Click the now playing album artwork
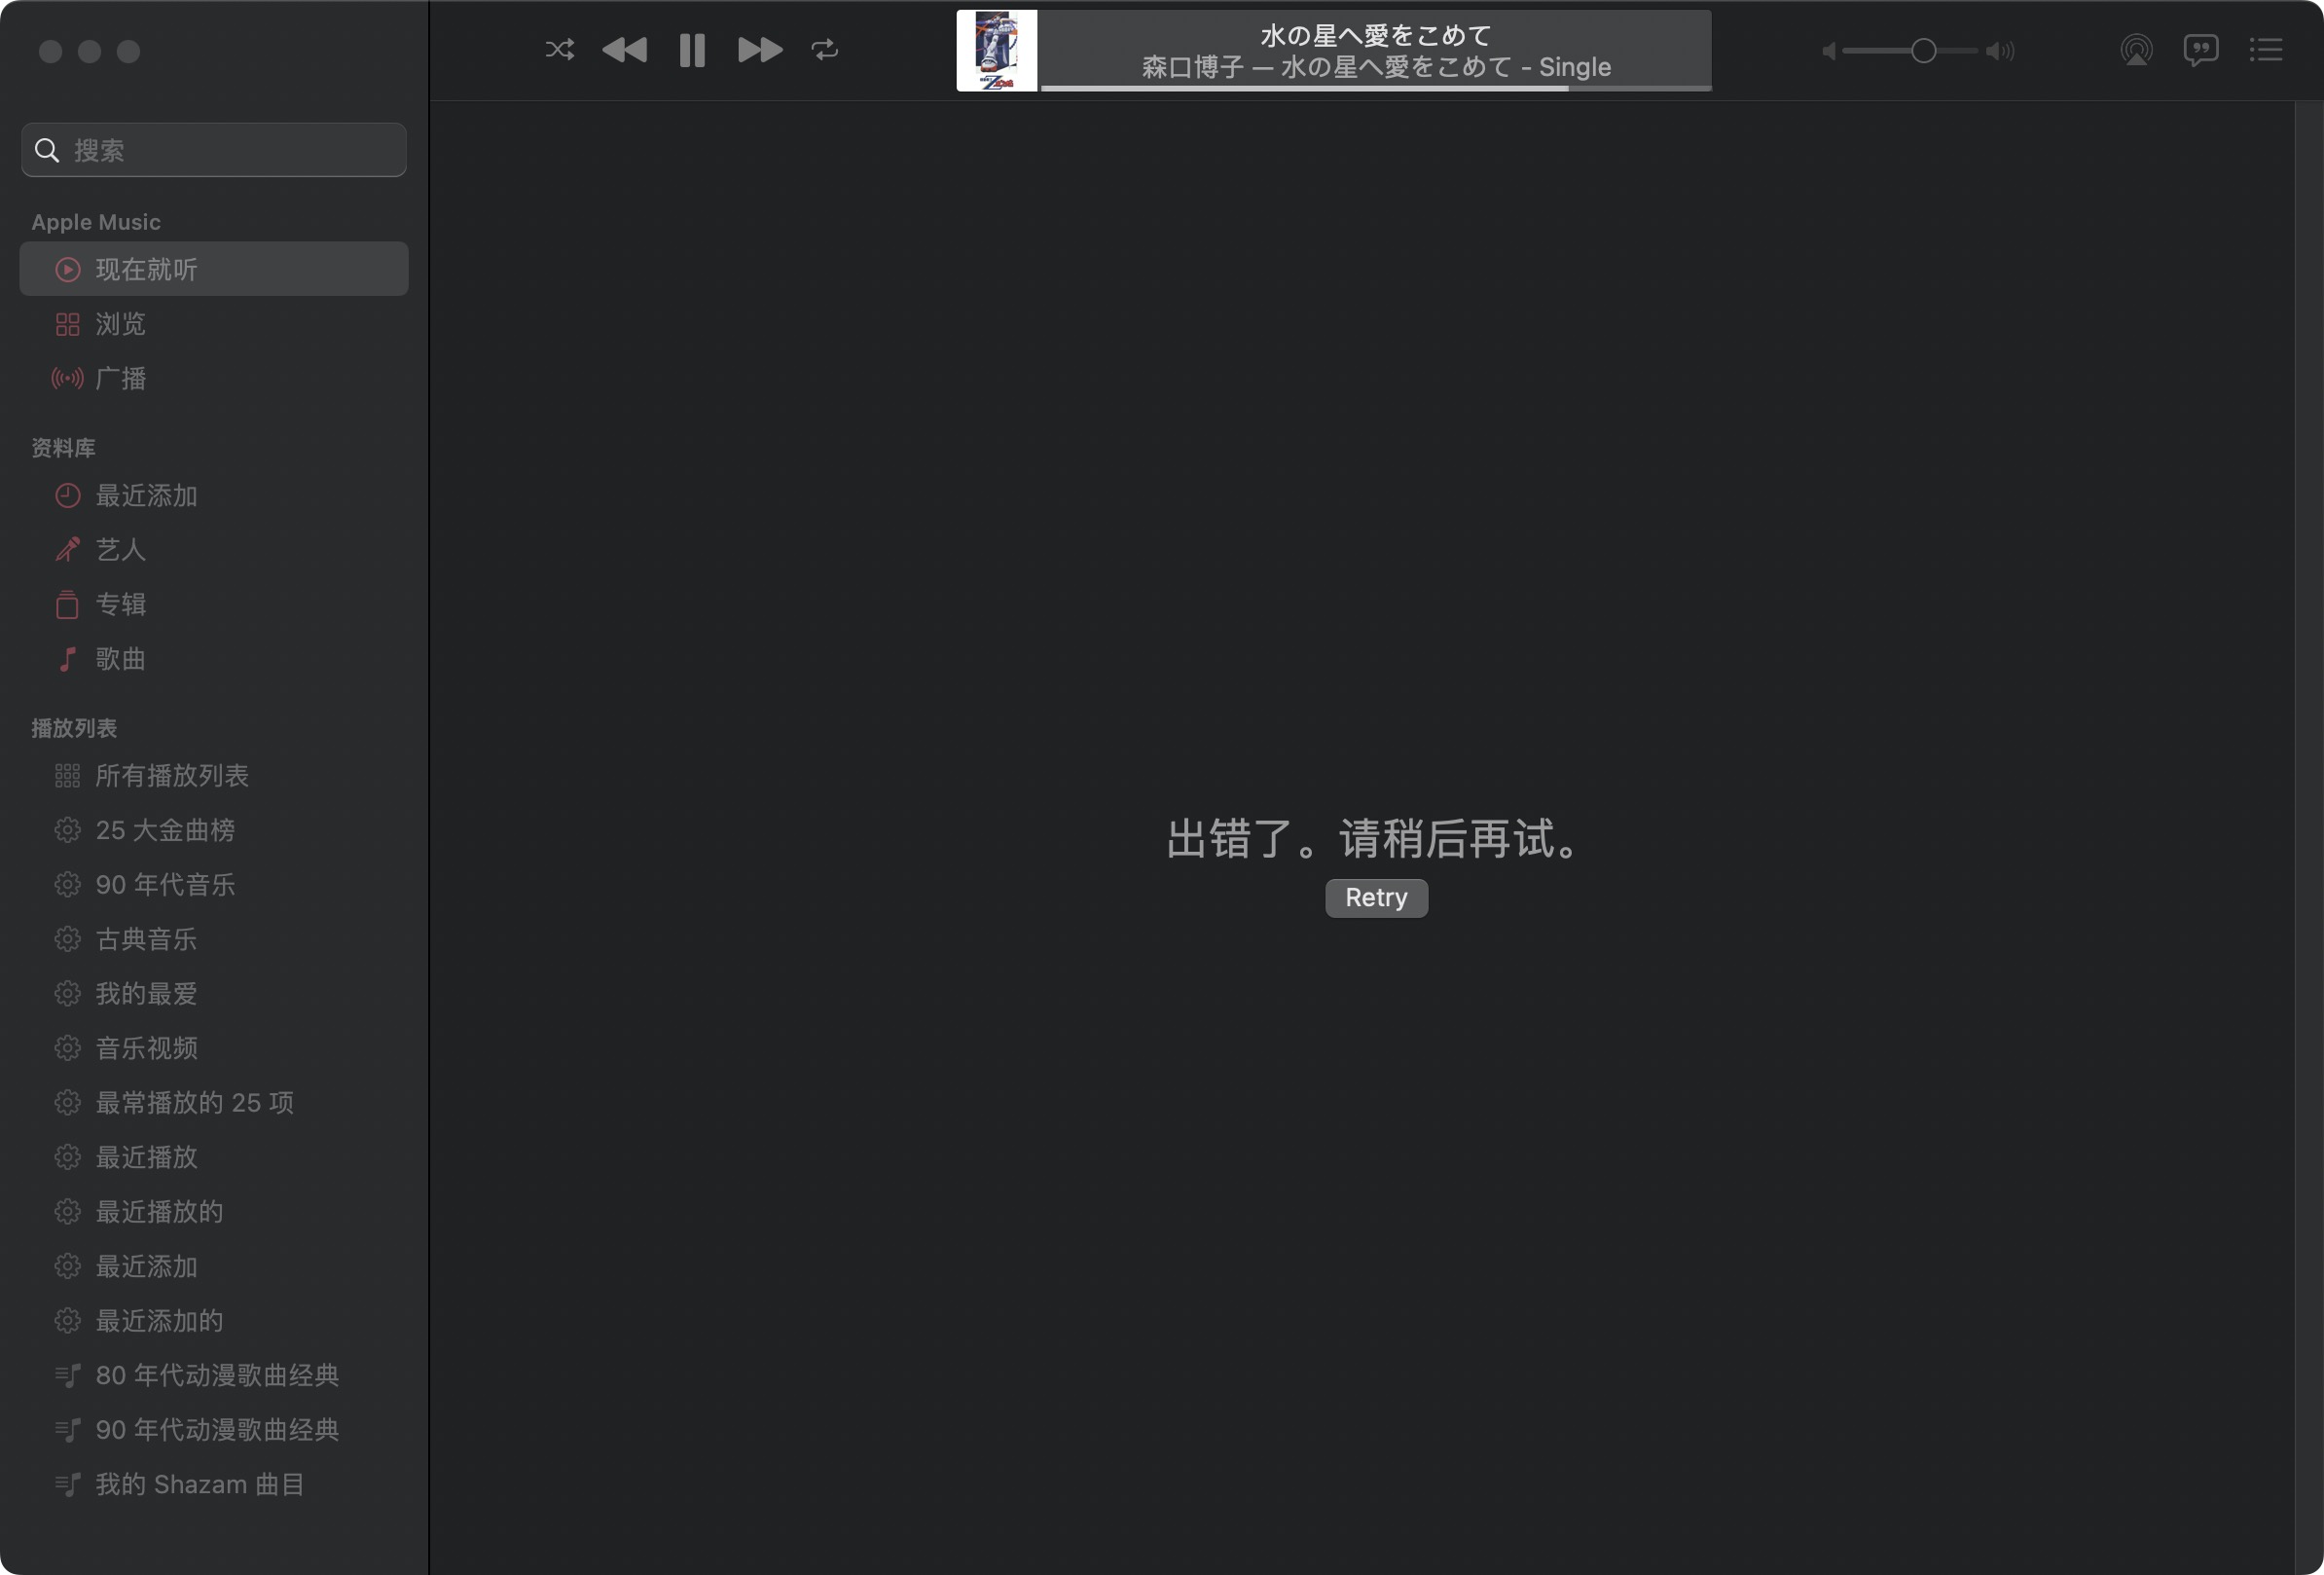 pyautogui.click(x=996, y=50)
